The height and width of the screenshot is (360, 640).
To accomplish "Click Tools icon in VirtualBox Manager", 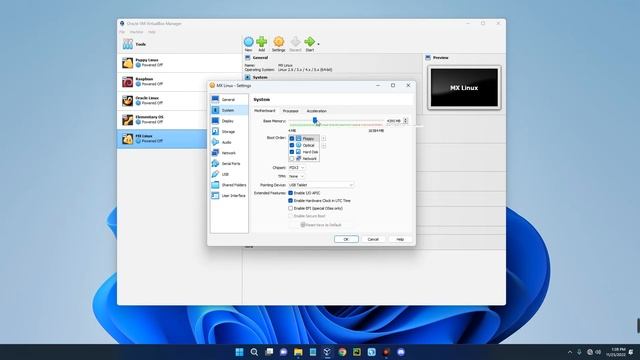I will pos(128,44).
